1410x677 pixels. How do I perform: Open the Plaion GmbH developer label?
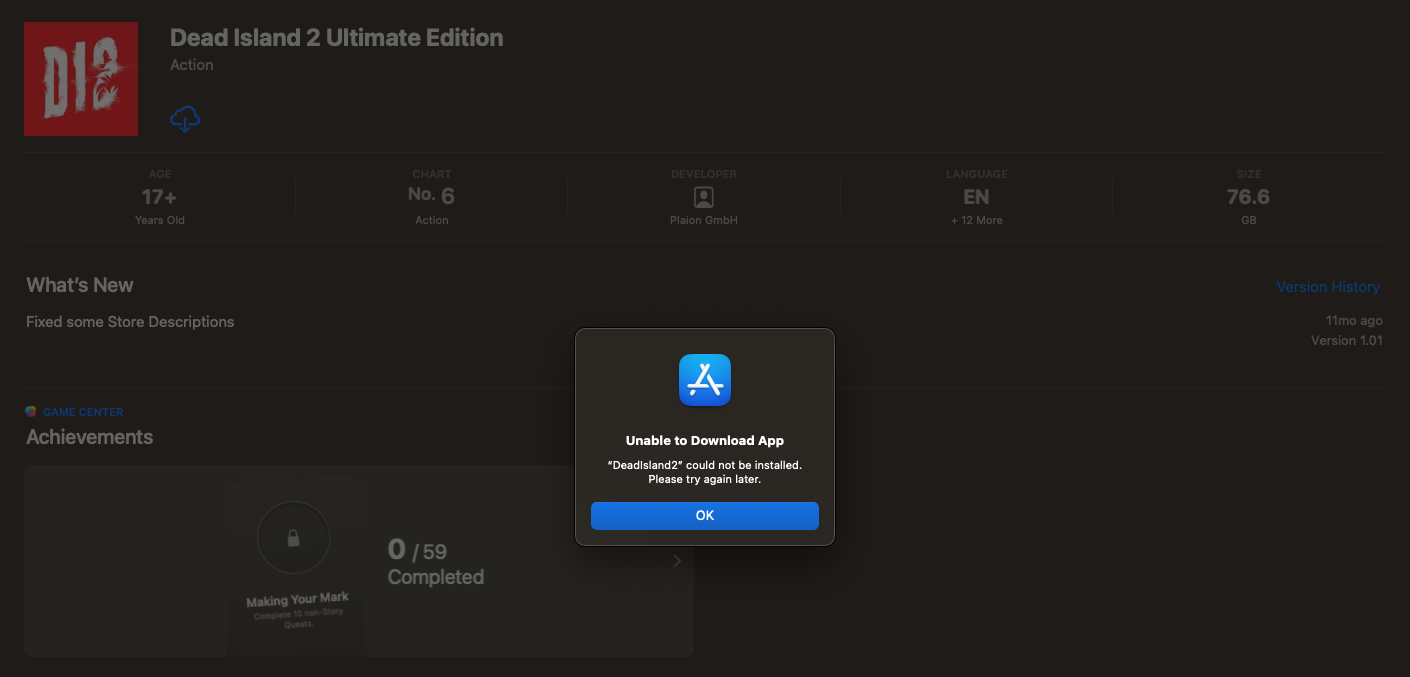point(704,220)
